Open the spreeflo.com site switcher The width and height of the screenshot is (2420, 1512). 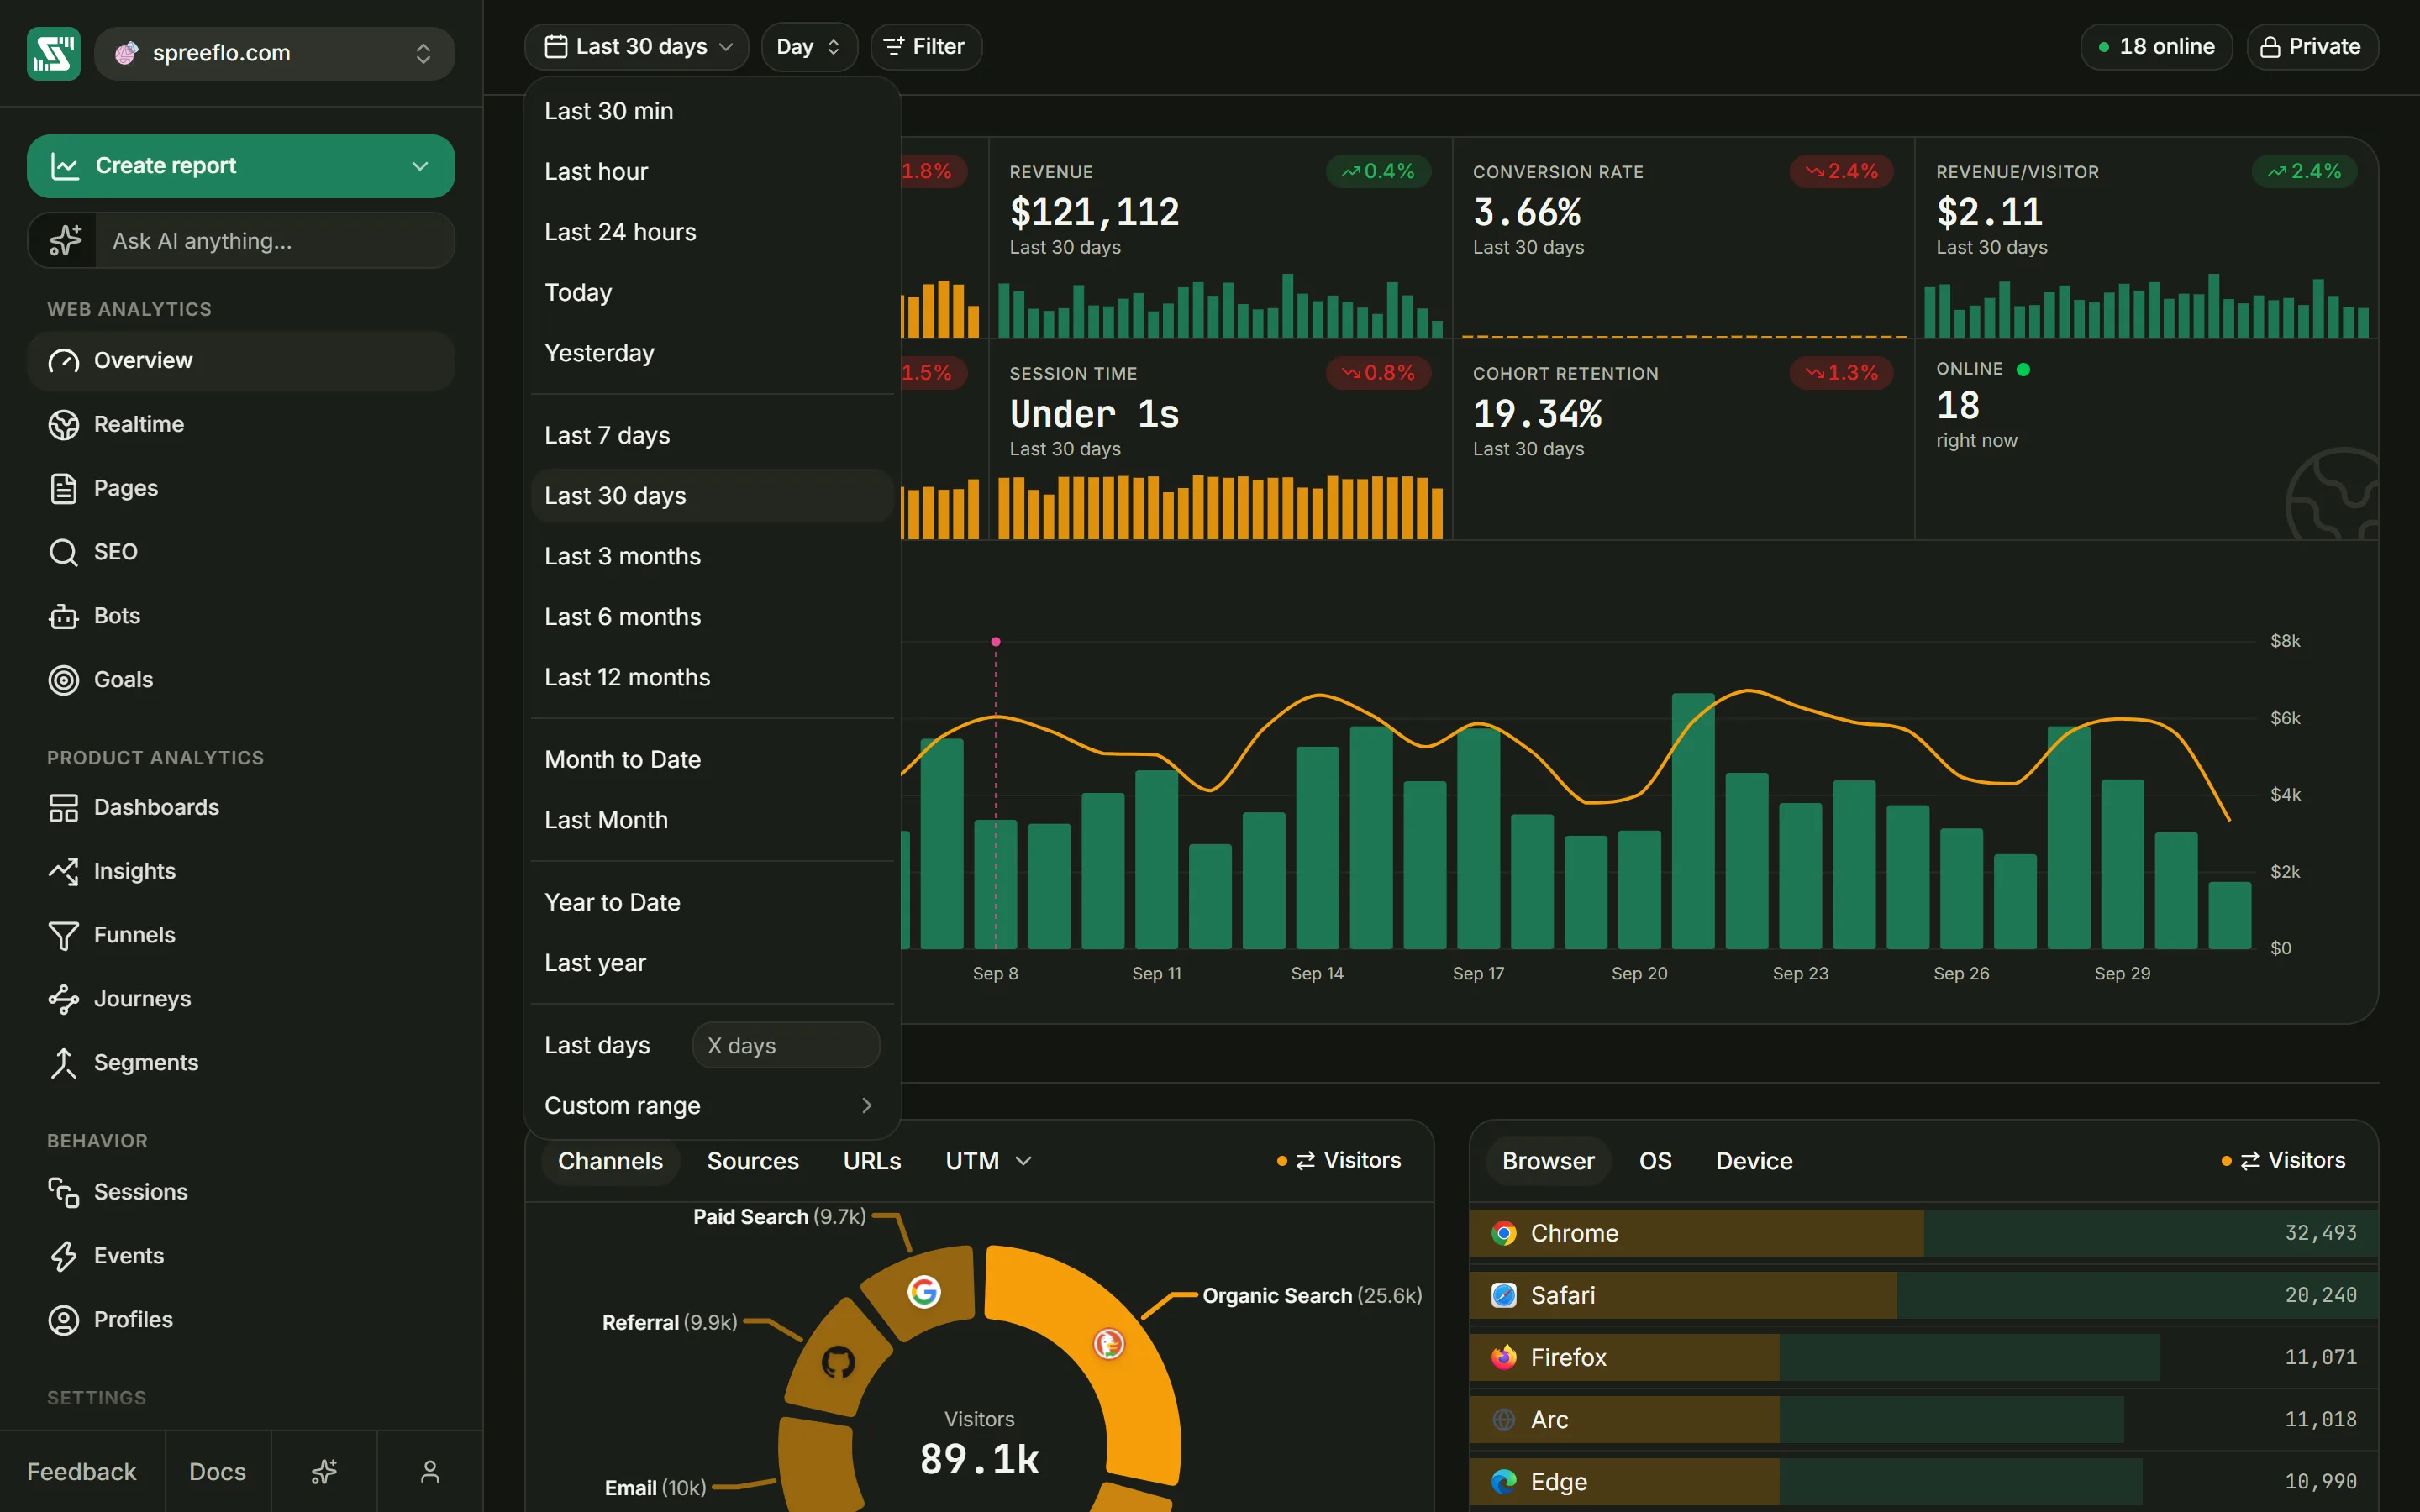coord(274,53)
